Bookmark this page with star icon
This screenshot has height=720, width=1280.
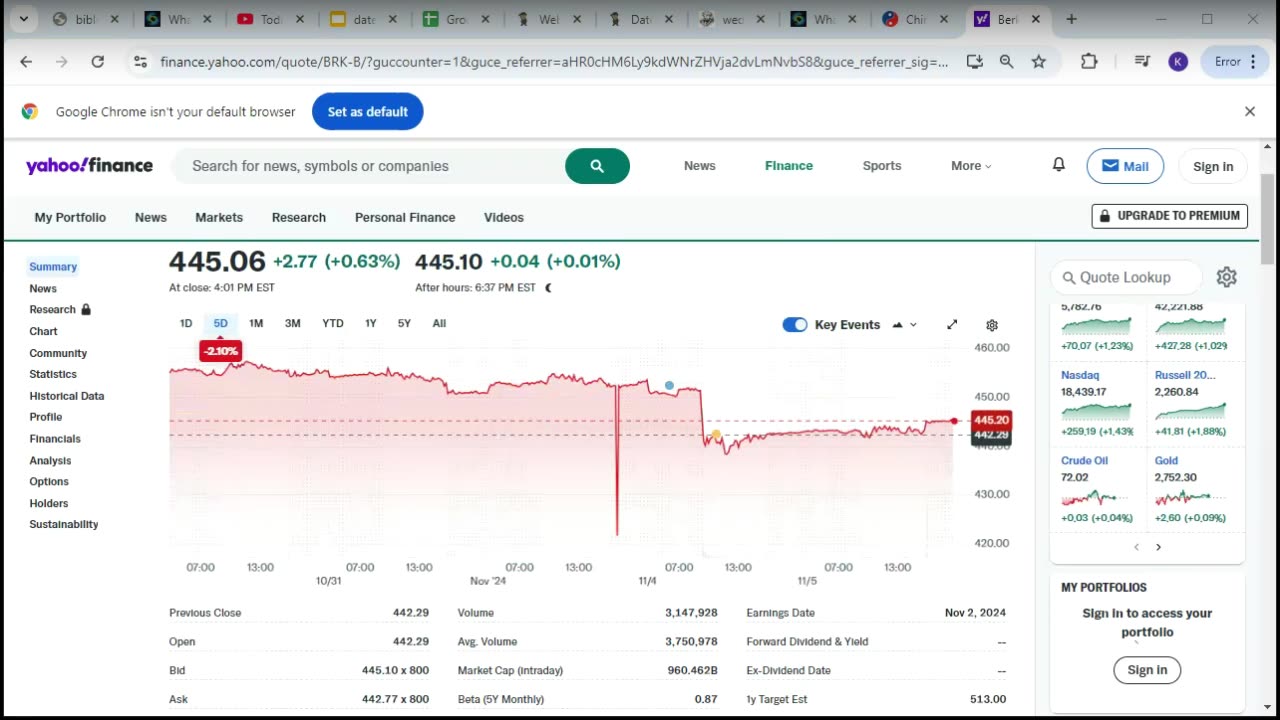point(1039,62)
